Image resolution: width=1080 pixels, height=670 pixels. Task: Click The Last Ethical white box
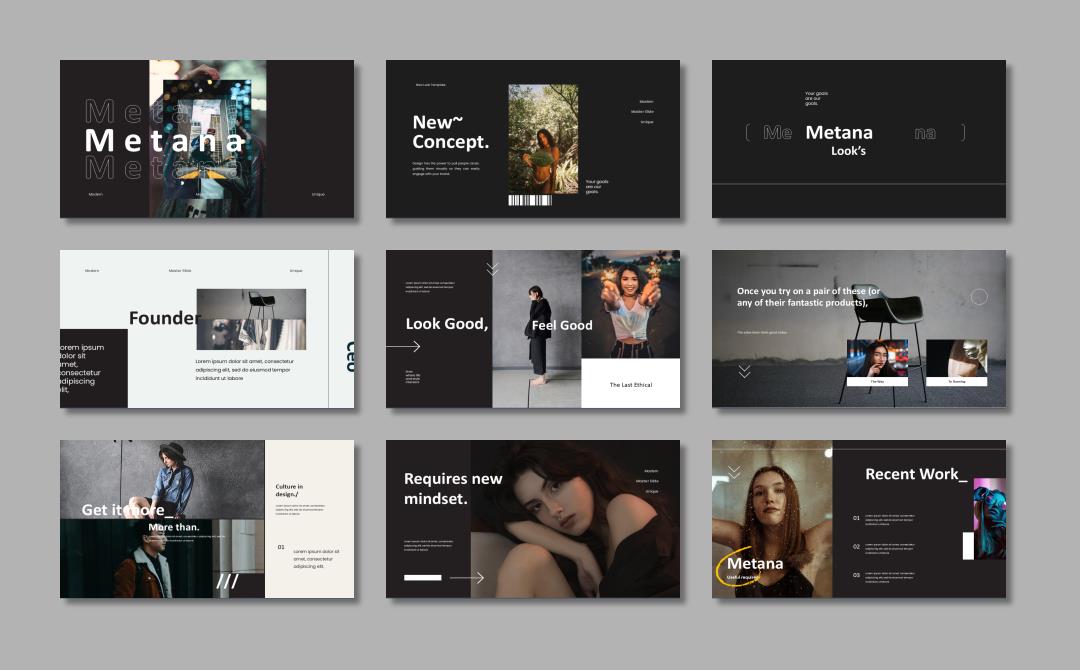[630, 384]
